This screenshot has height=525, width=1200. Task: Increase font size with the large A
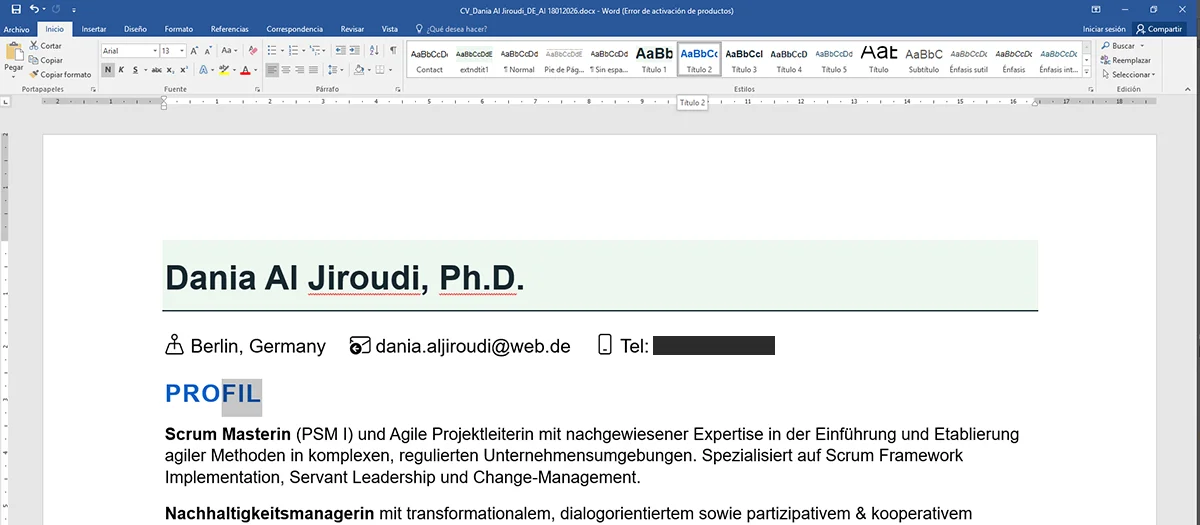click(x=194, y=50)
